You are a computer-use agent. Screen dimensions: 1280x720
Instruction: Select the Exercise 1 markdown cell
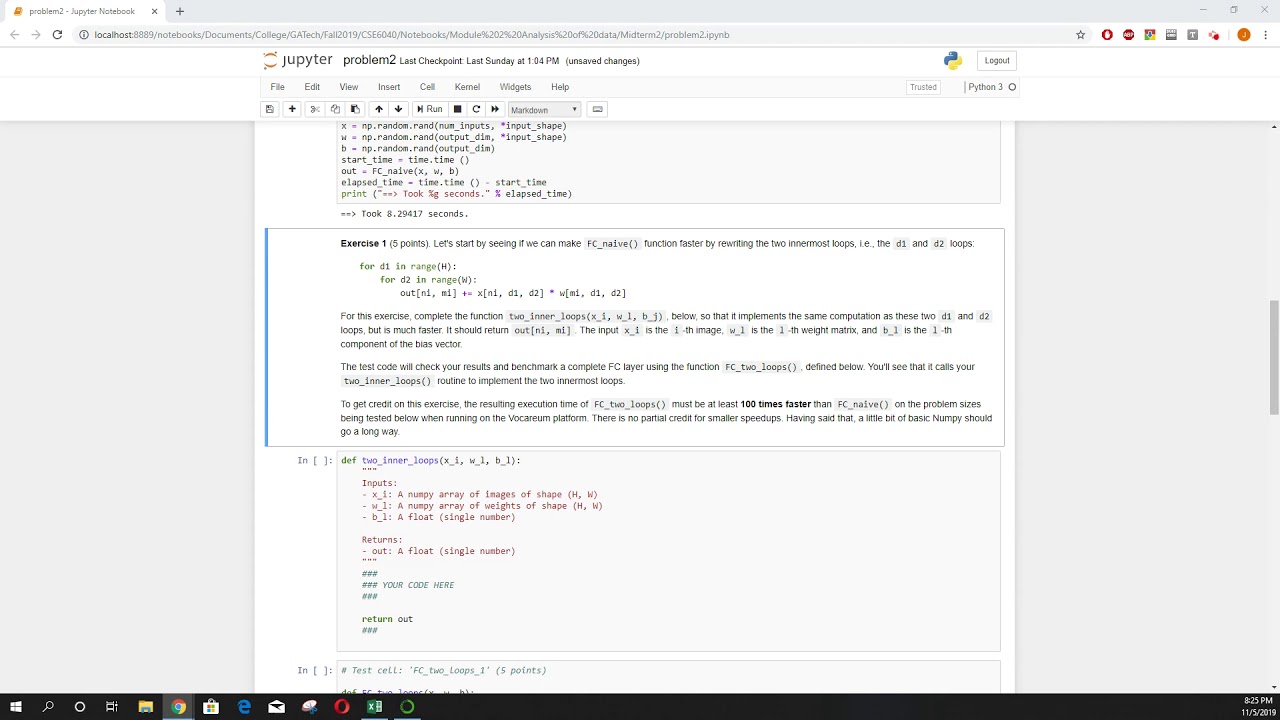(635, 337)
